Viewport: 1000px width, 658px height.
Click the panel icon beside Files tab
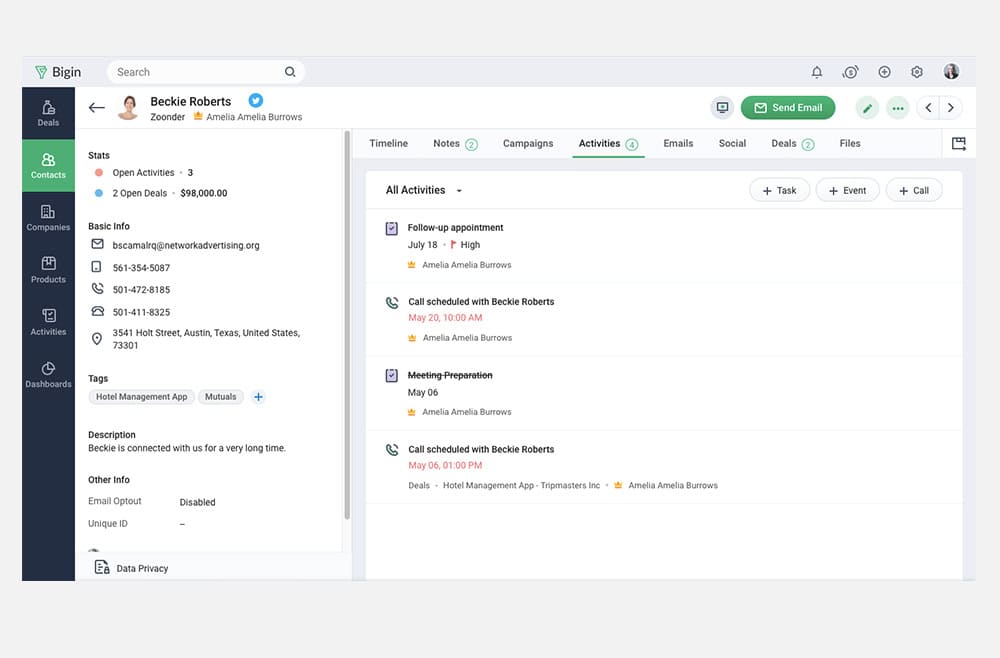click(959, 143)
